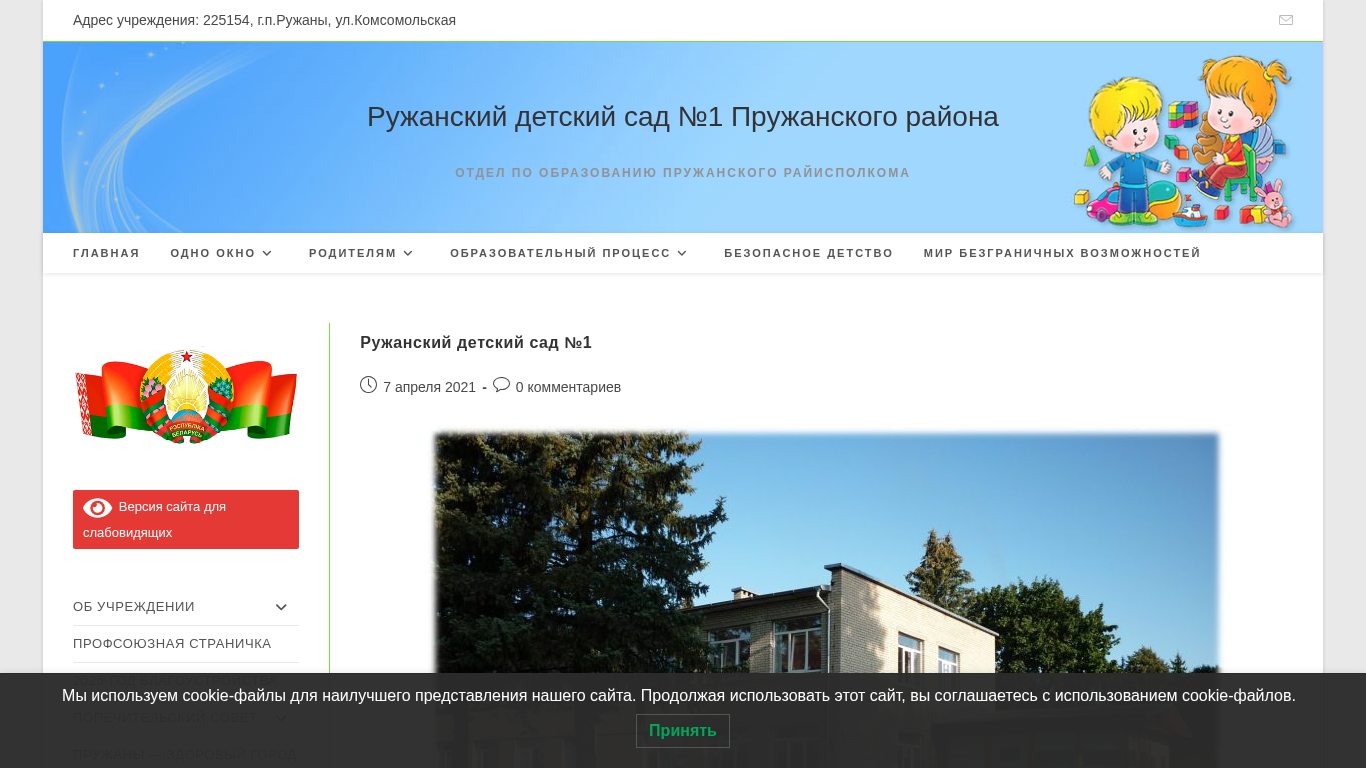This screenshot has height=768, width=1366.
Task: Click the eye icon for visually impaired version
Action: (97, 508)
